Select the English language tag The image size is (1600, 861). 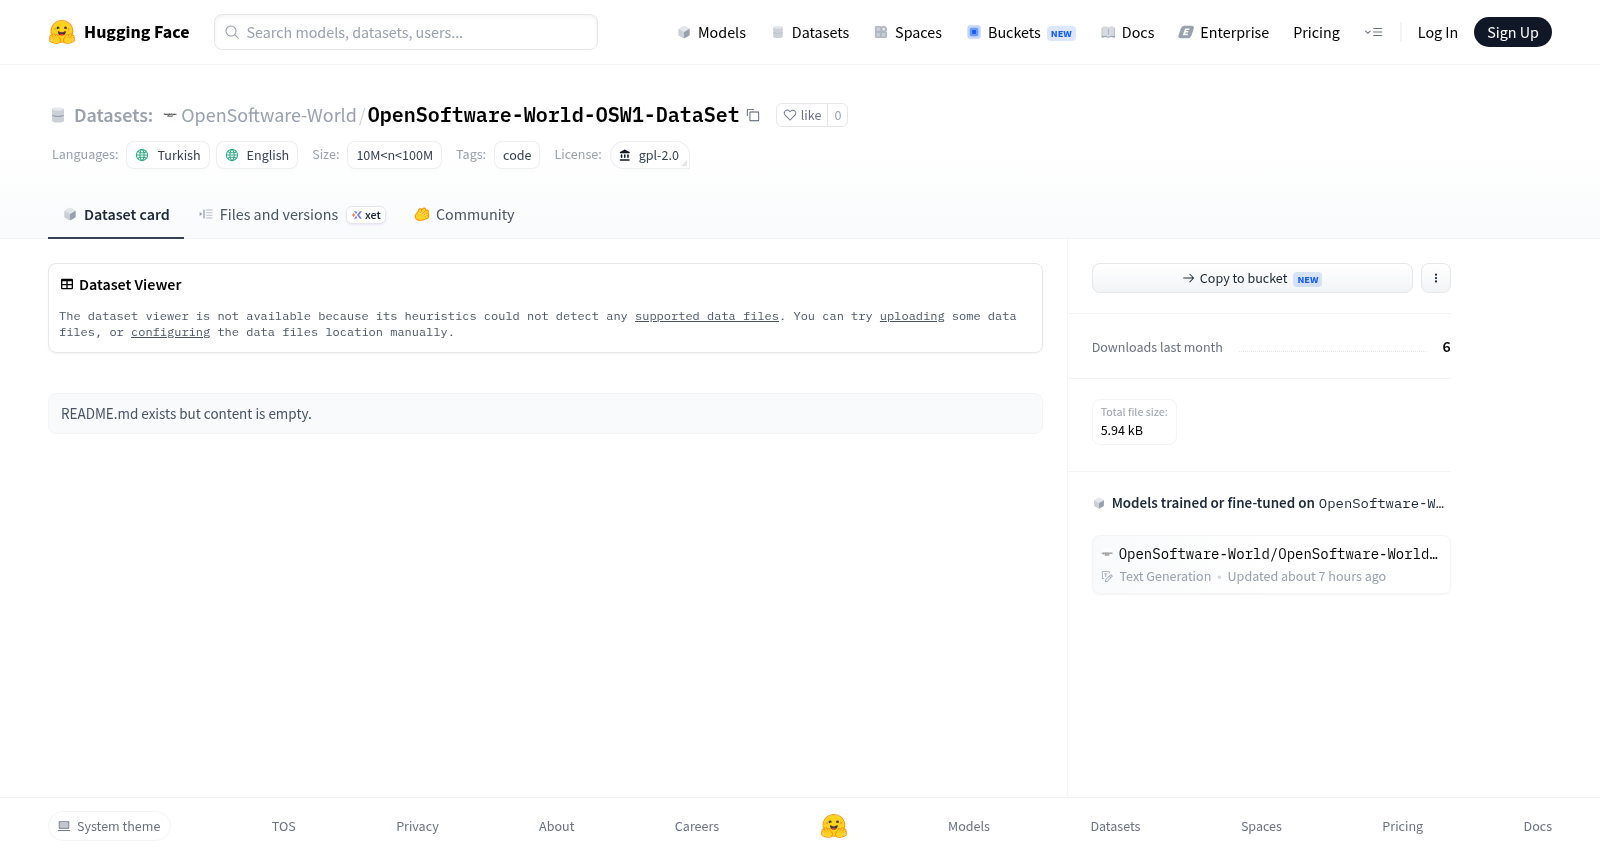(257, 155)
